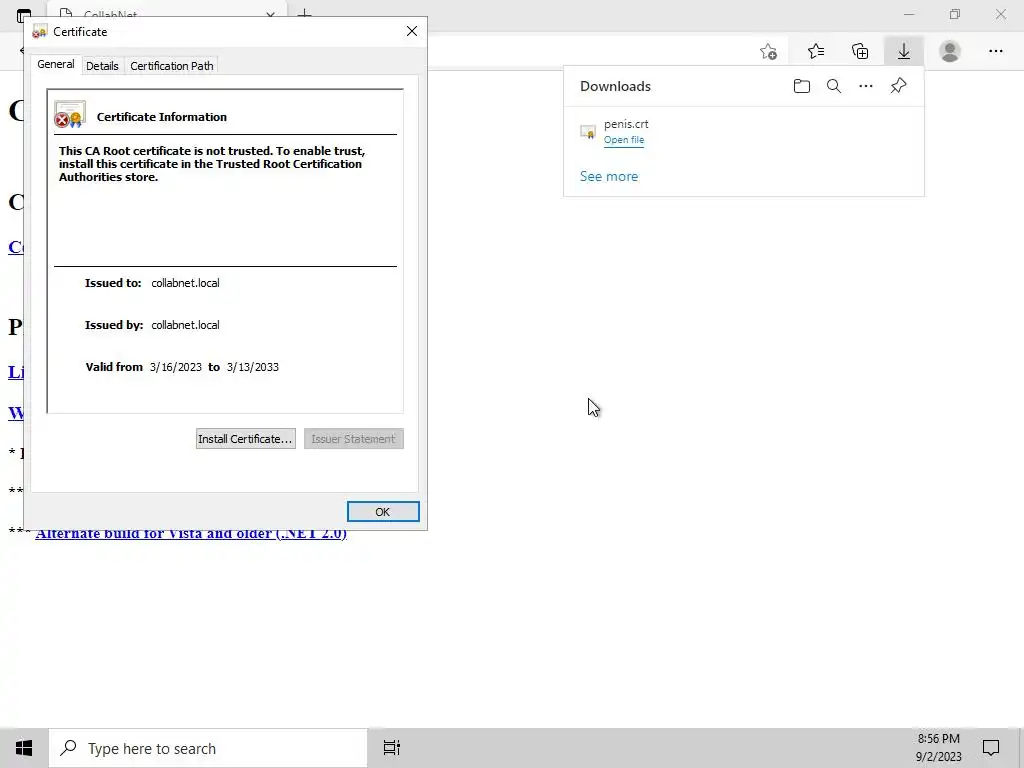Click the Certificate Information heading

coord(162,117)
